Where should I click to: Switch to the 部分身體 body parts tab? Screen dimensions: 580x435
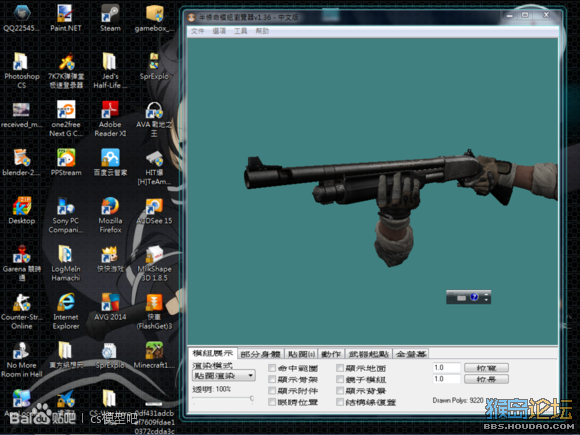pyautogui.click(x=260, y=354)
